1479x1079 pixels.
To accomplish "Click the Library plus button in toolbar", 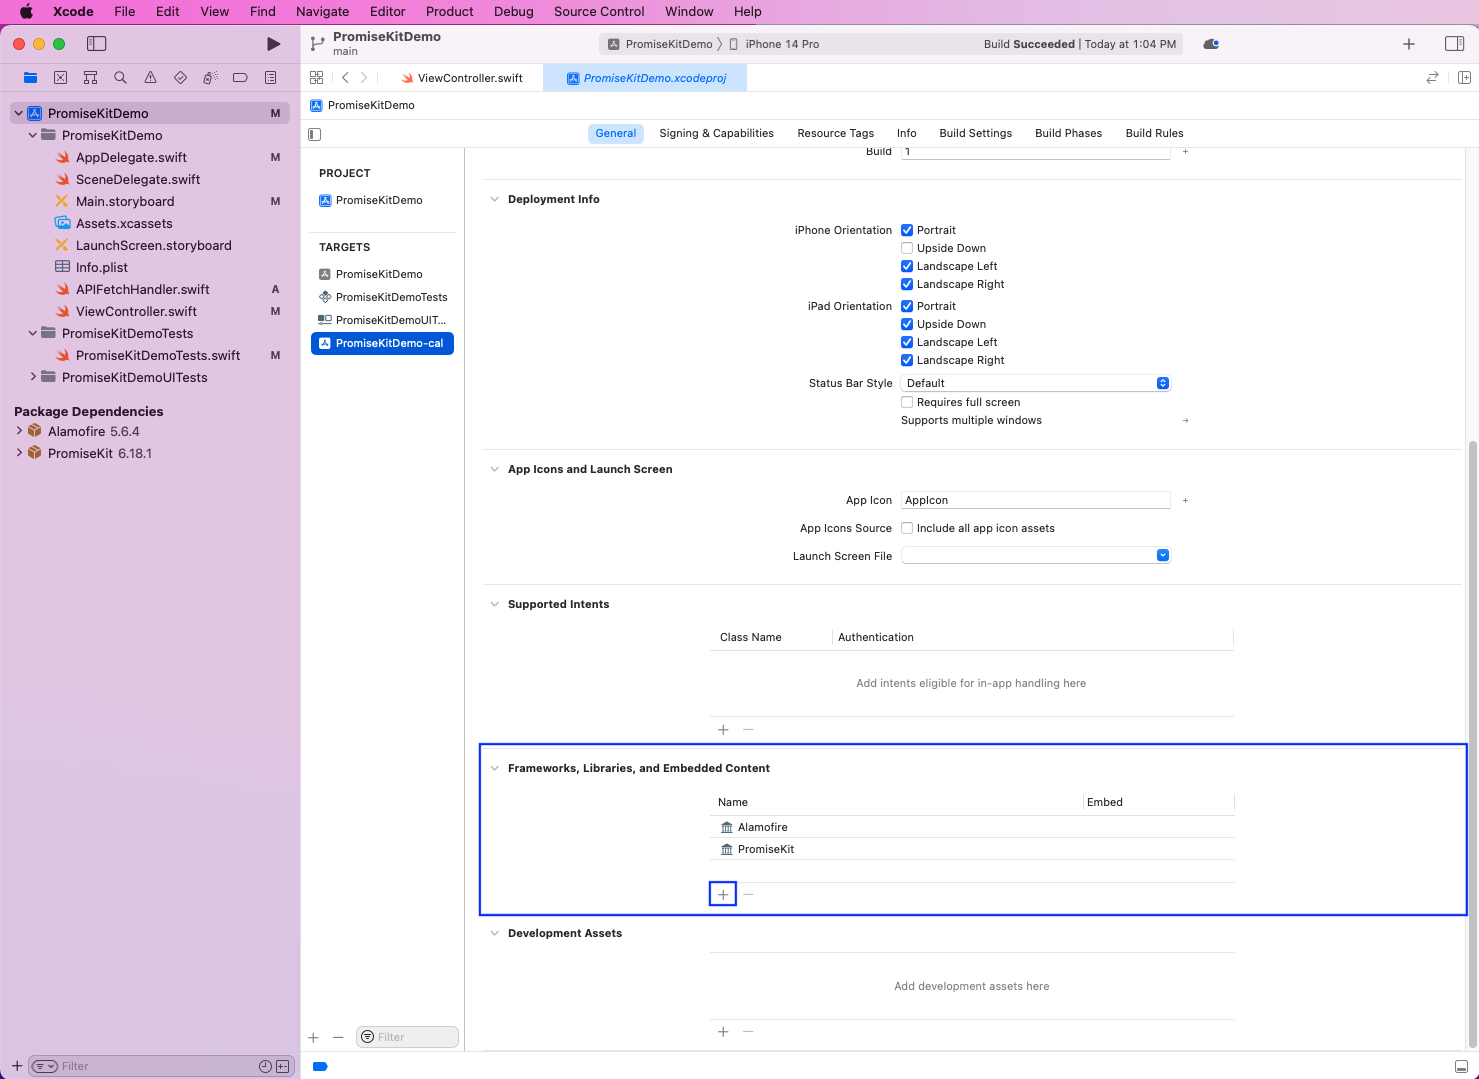I will pos(1409,44).
